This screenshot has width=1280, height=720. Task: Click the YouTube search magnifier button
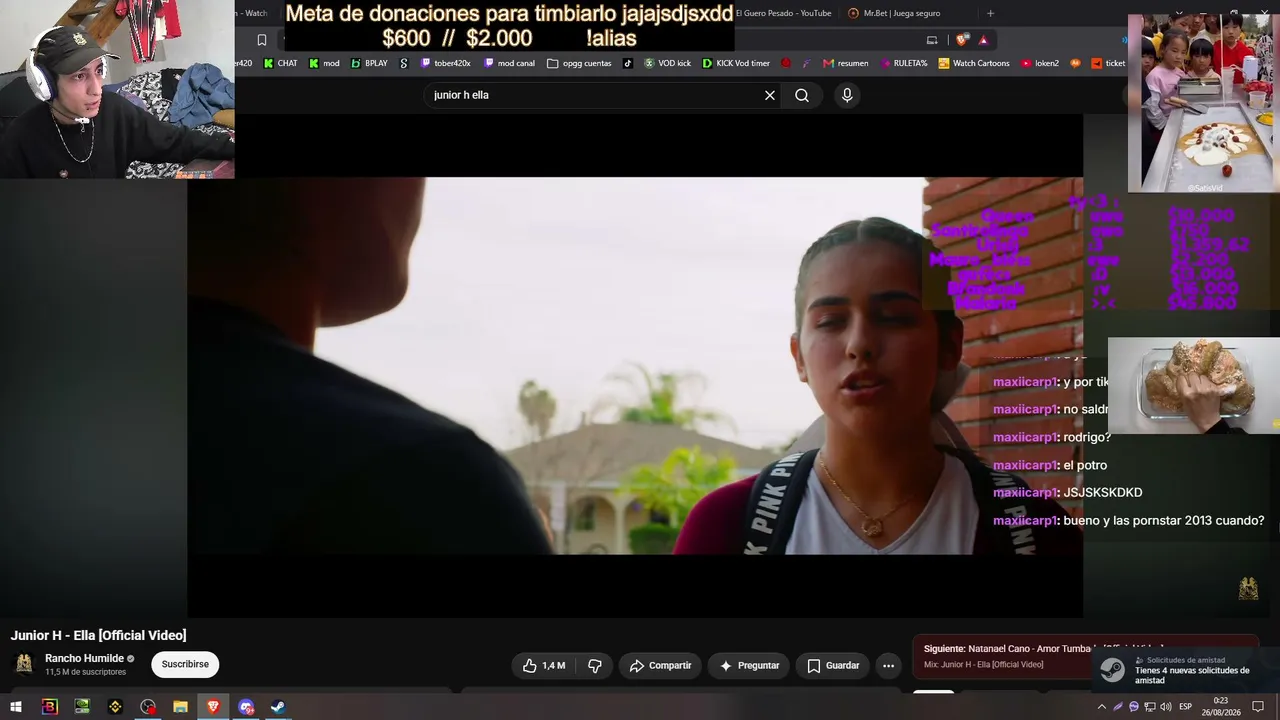tap(802, 95)
